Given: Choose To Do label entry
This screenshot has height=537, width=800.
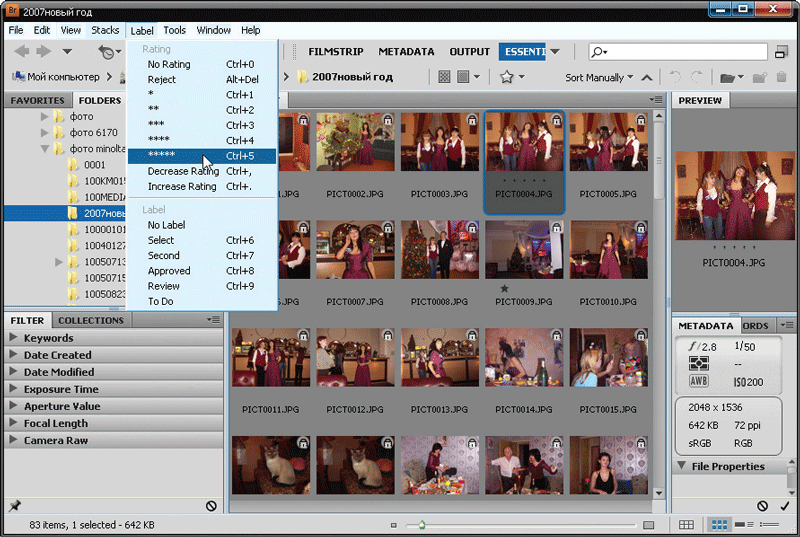Looking at the screenshot, I should [202, 301].
